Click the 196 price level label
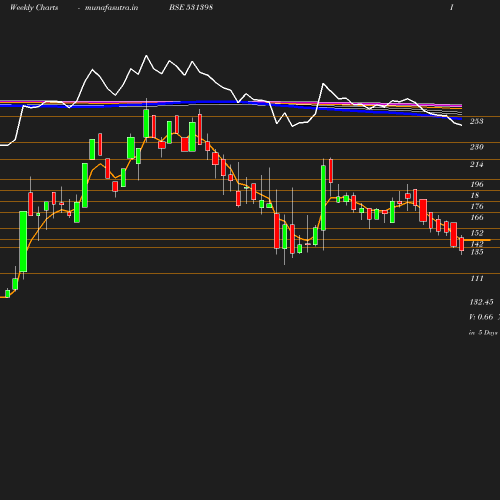Image resolution: width=500 pixels, height=500 pixels. point(477,184)
